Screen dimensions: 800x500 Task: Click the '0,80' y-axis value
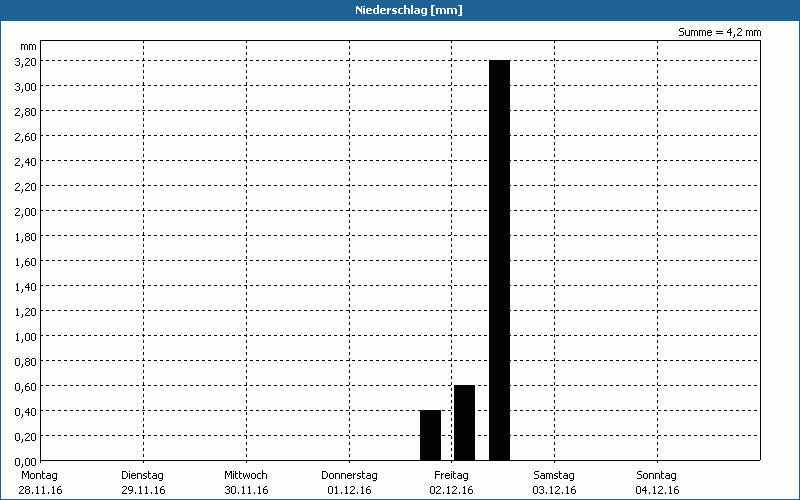click(x=26, y=362)
